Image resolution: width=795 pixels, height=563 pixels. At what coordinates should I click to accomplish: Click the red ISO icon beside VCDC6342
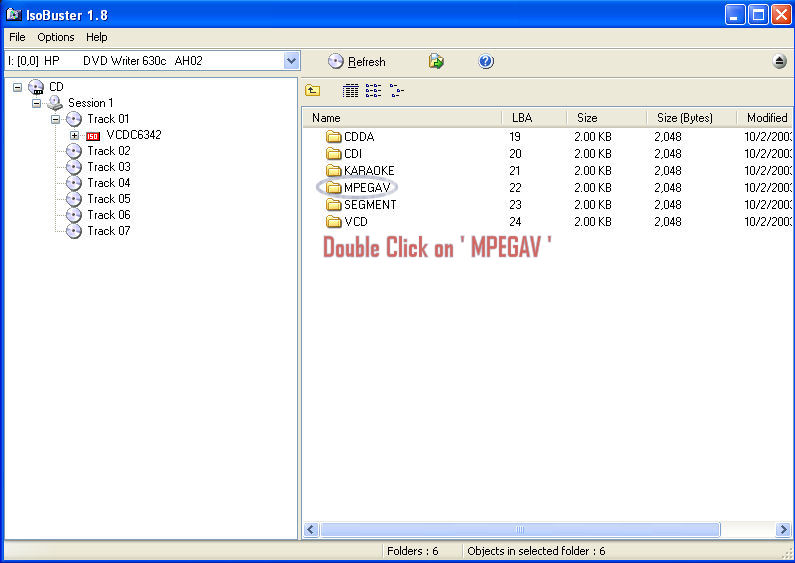[93, 136]
